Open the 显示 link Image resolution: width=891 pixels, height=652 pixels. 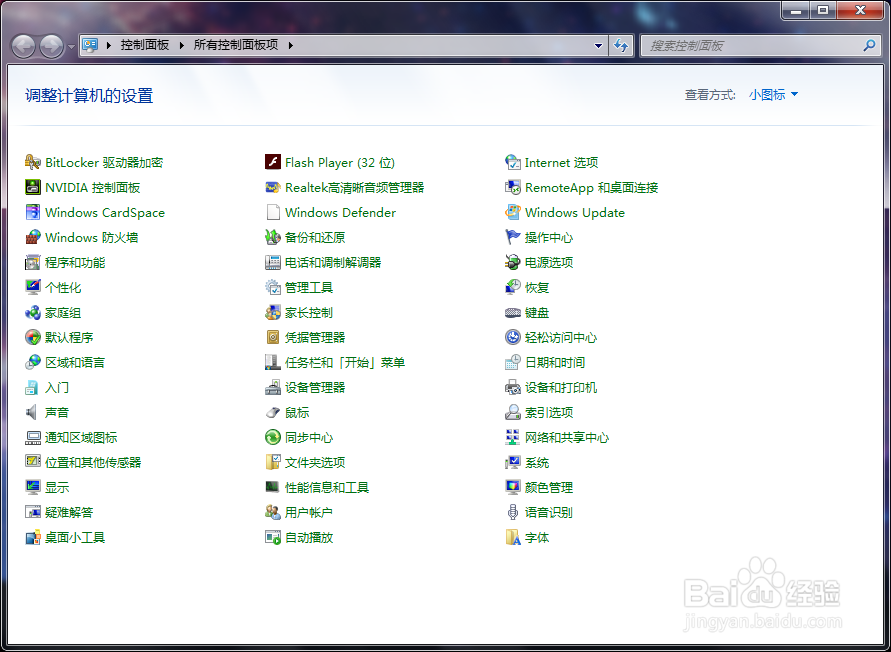[x=57, y=488]
